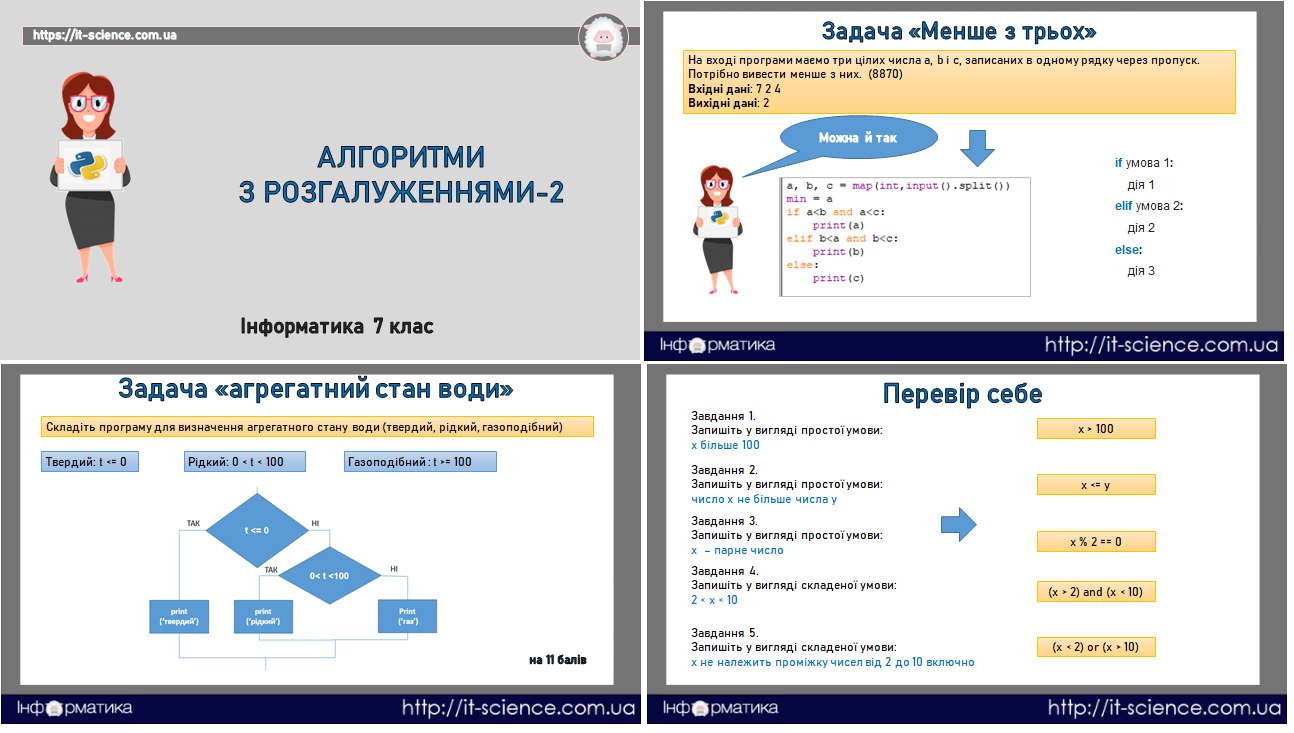This screenshot has width=1294, height=733.
Task: Click the 'x % 2 == 0' answer box
Action: (x=1095, y=541)
